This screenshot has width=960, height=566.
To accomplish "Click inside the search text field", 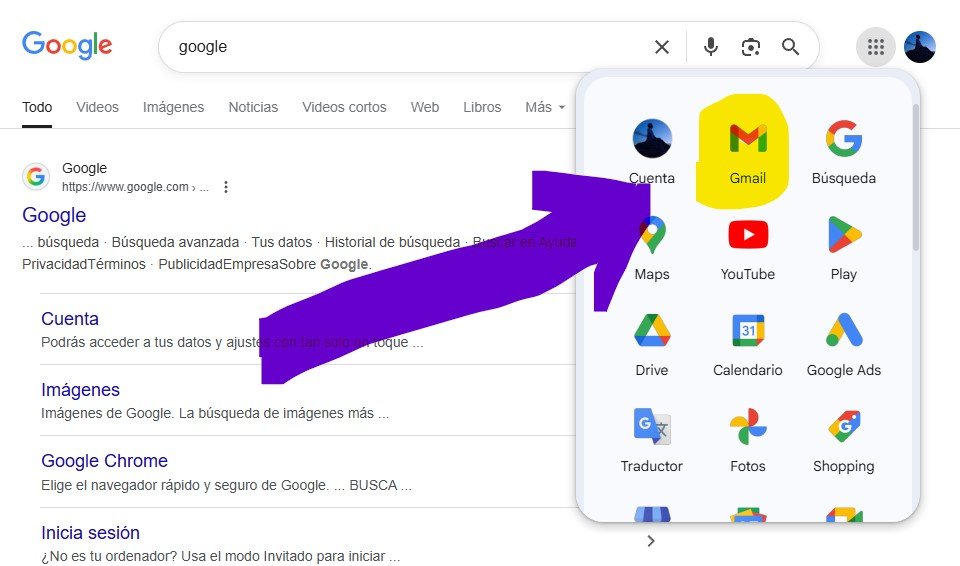I will (x=400, y=47).
